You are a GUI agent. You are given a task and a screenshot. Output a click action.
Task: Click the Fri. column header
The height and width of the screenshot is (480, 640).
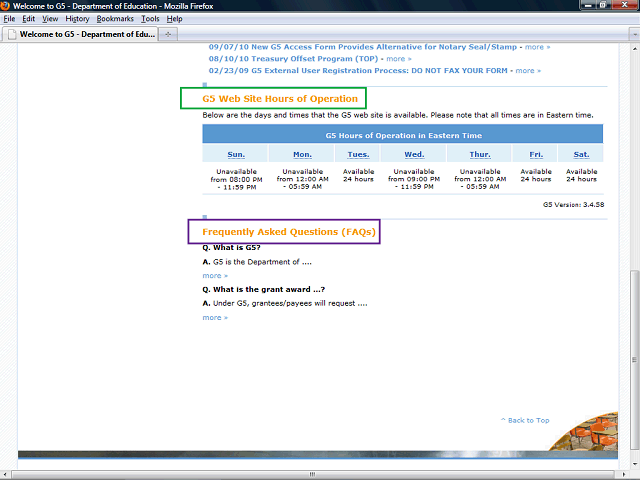(536, 154)
